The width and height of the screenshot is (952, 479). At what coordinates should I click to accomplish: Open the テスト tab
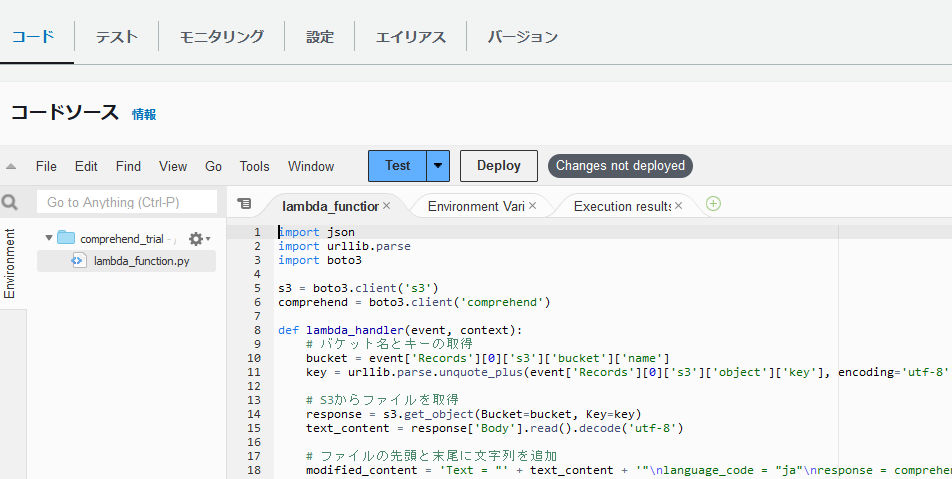pos(117,37)
